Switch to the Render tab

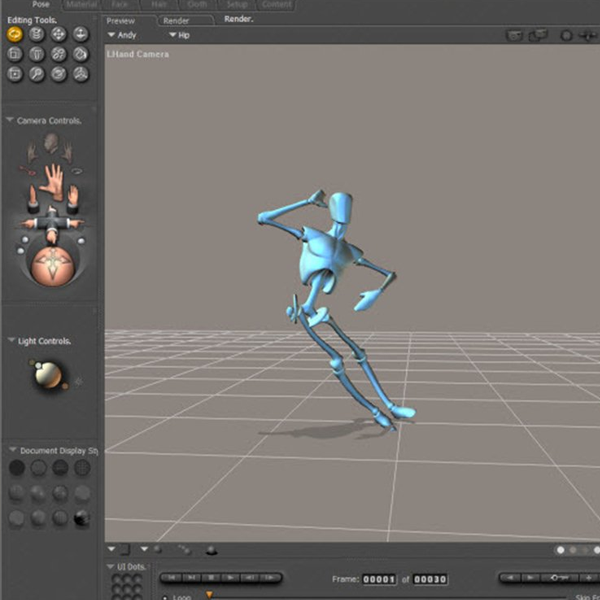176,20
